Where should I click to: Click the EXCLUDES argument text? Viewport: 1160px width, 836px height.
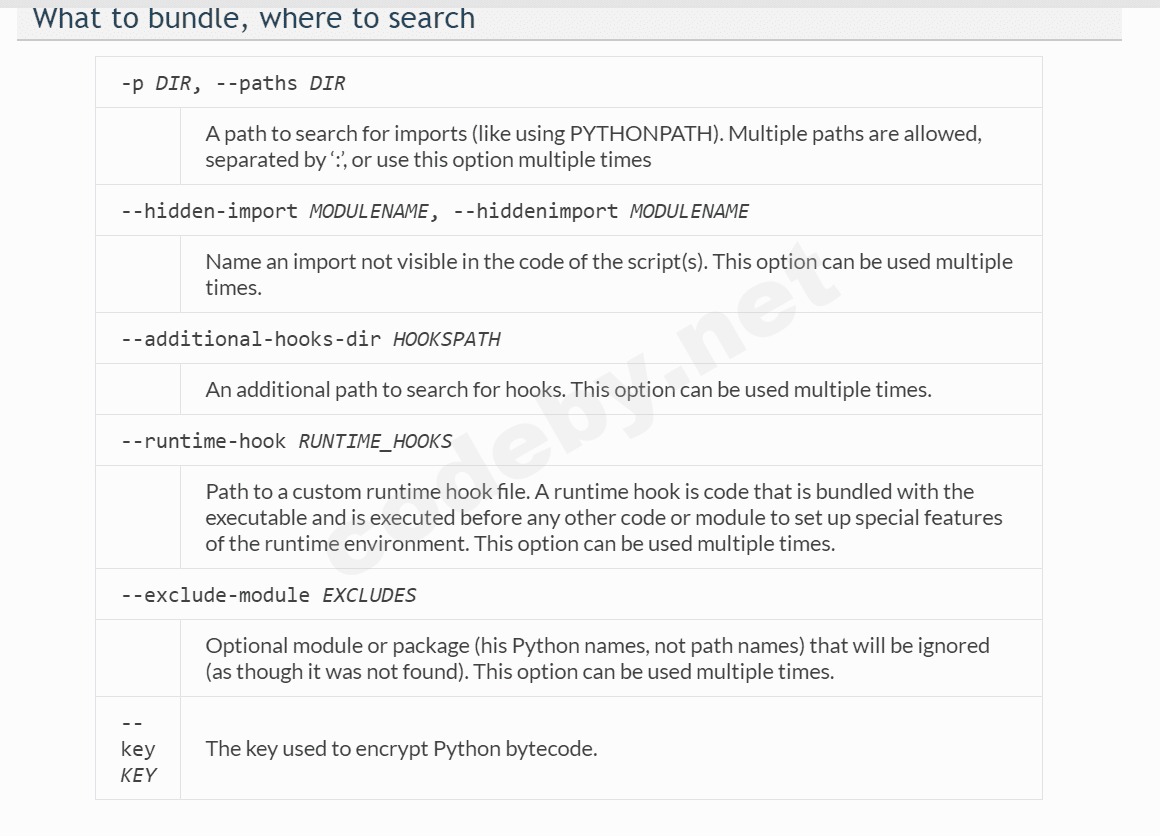pyautogui.click(x=369, y=595)
